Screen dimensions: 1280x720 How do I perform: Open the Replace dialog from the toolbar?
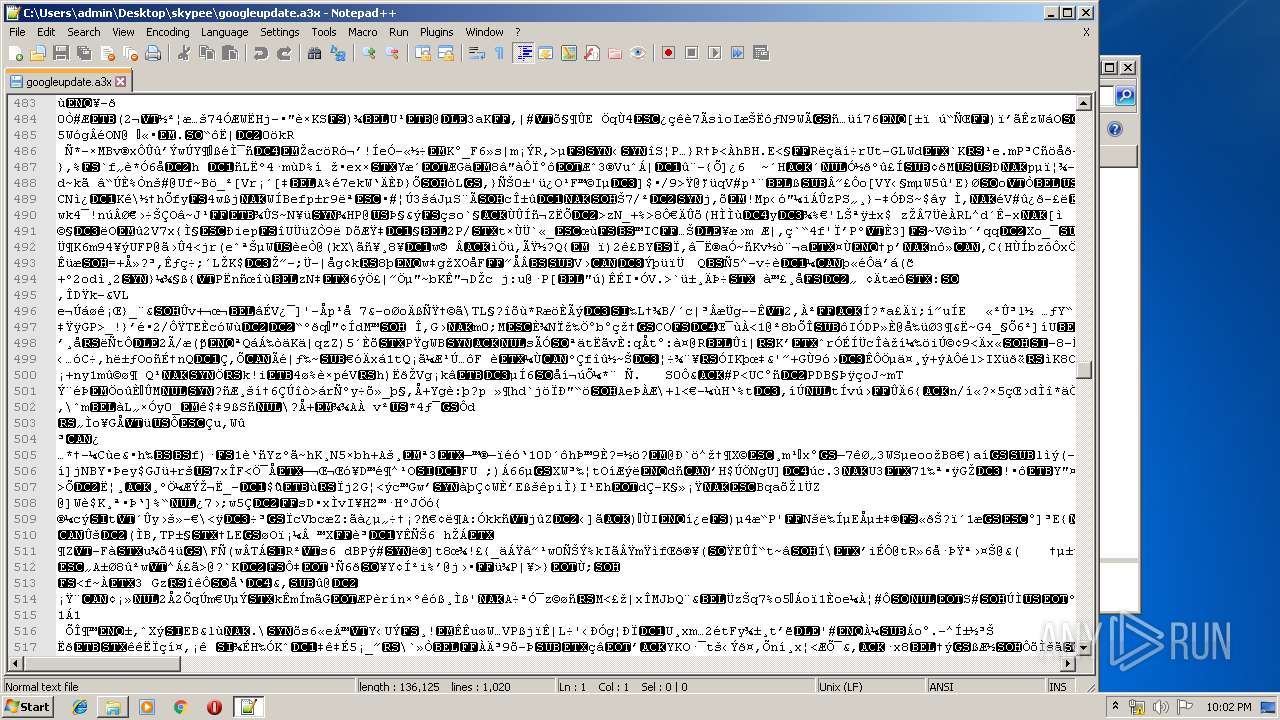[x=336, y=53]
